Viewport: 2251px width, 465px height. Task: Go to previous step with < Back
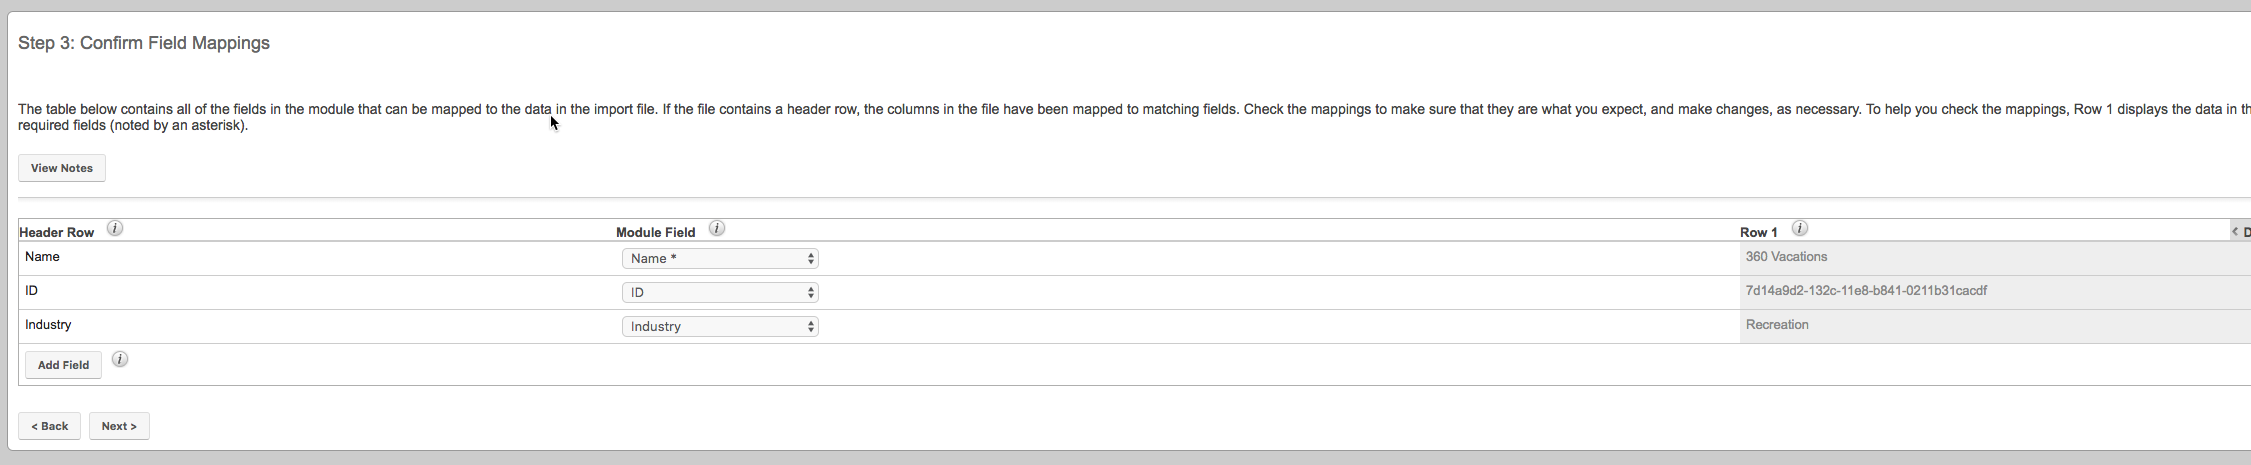[49, 426]
